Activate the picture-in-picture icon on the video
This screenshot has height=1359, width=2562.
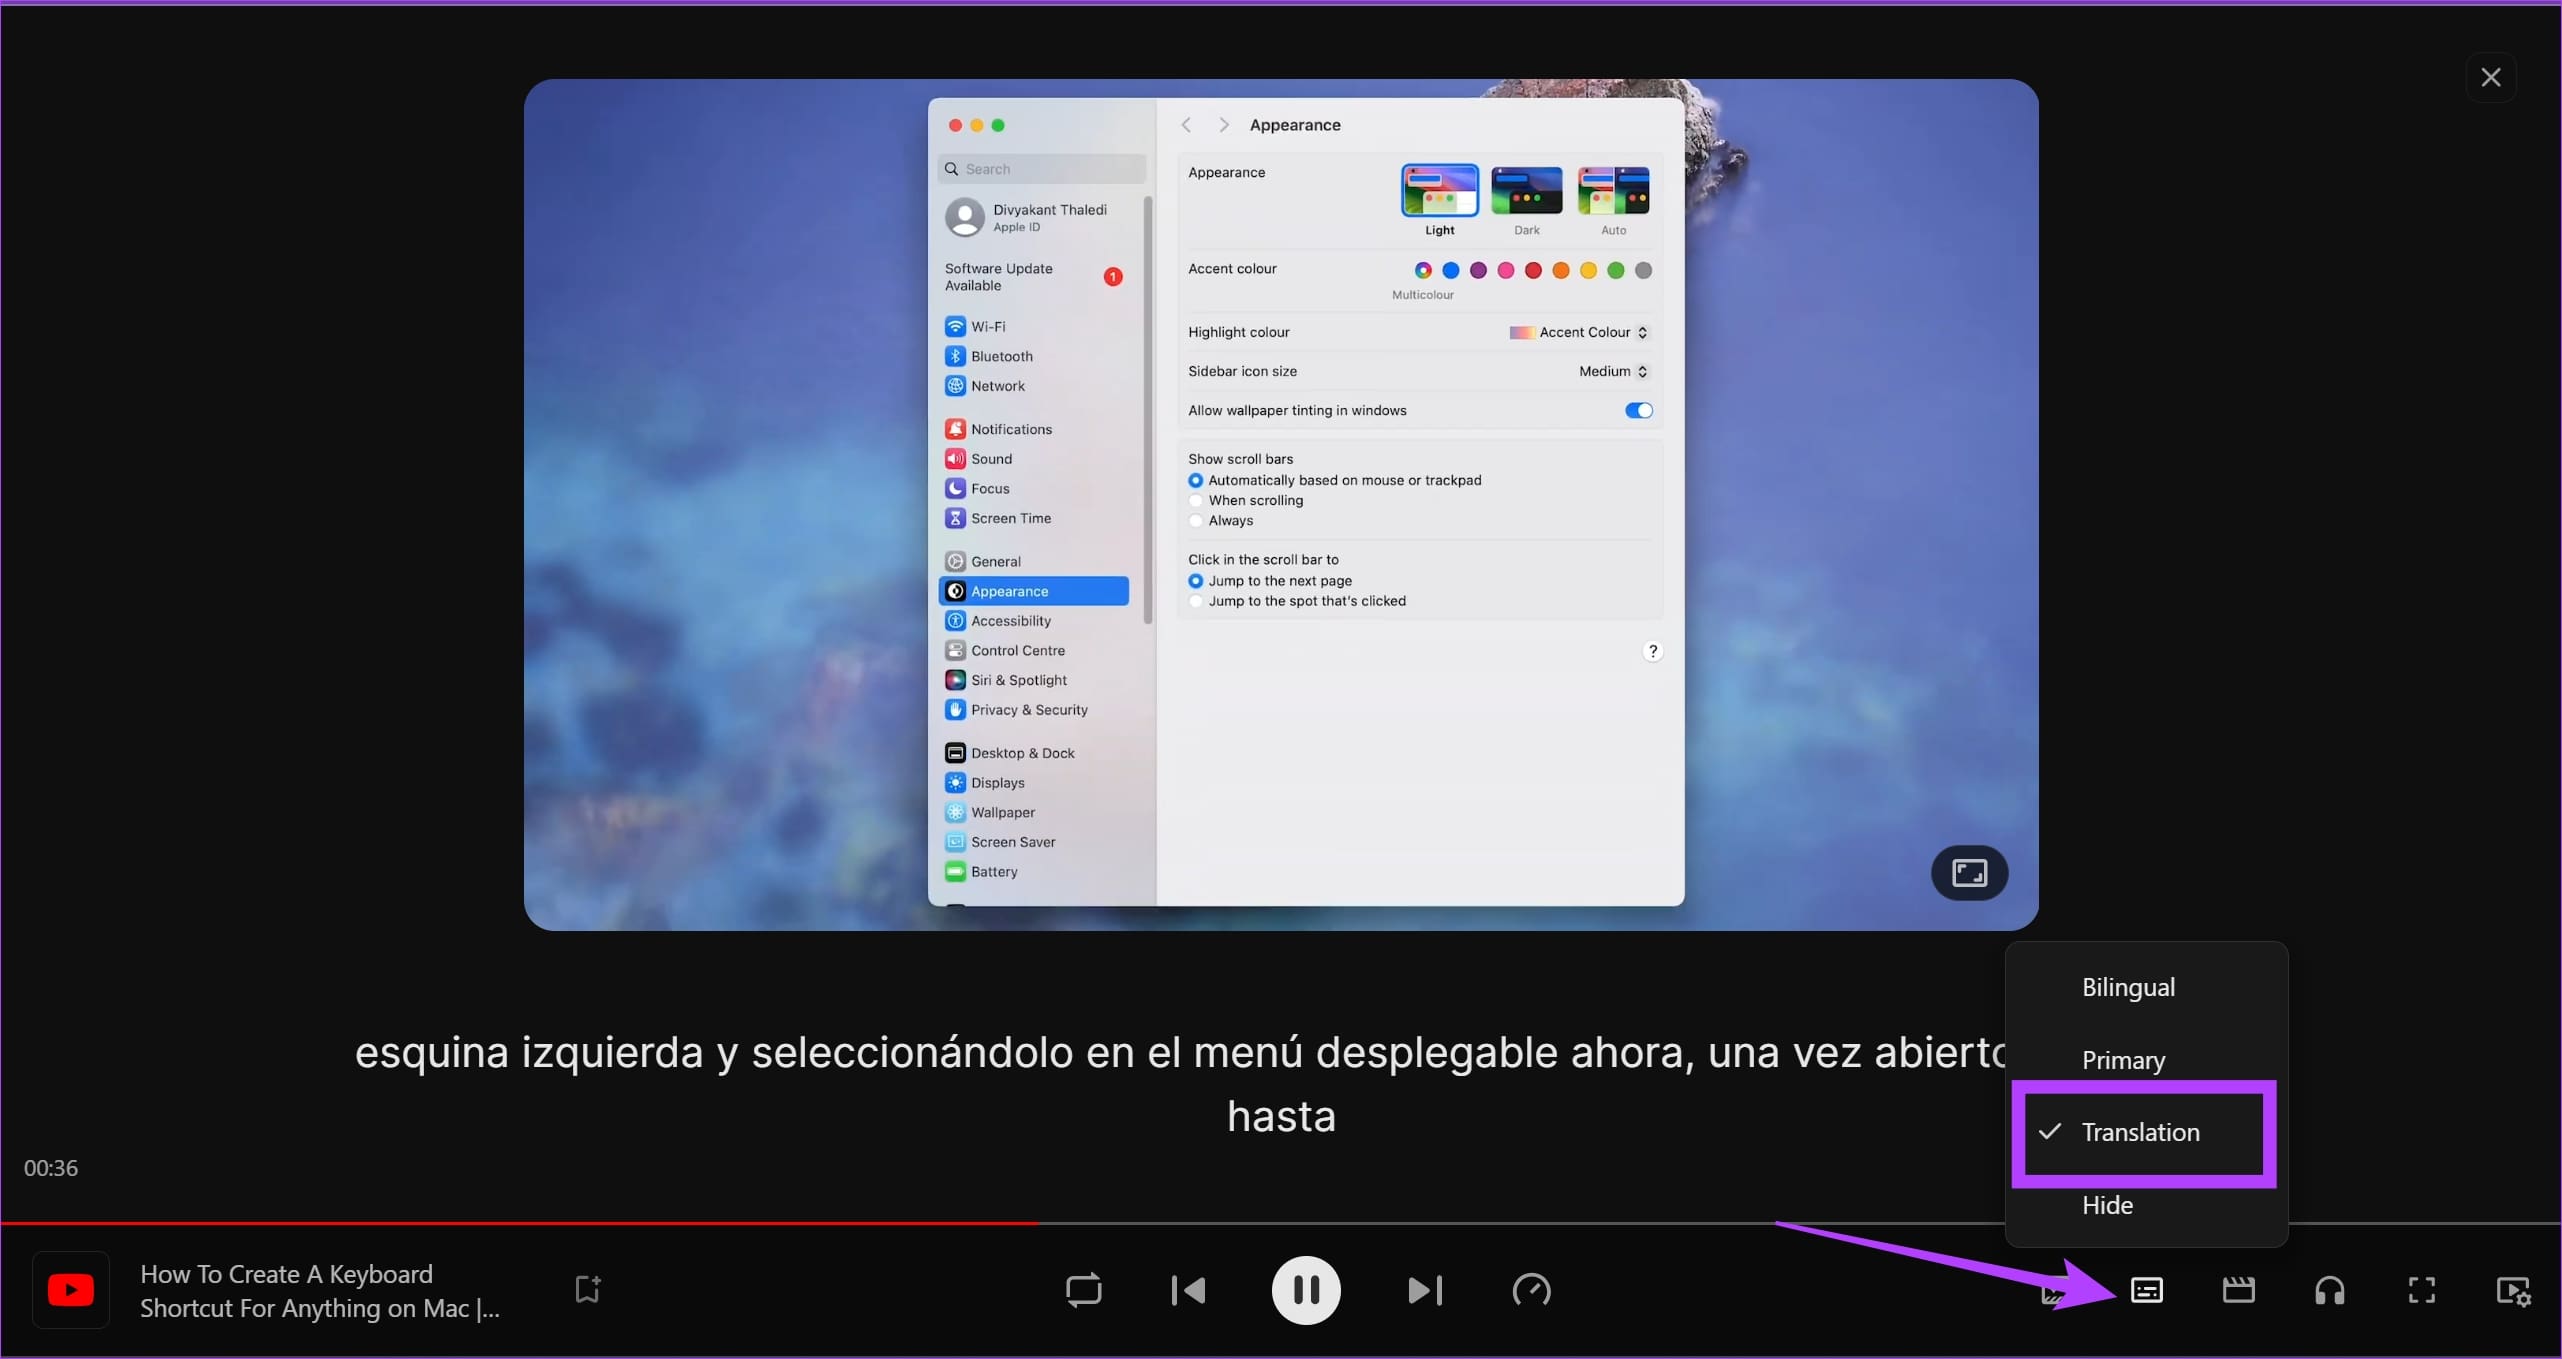click(1968, 873)
